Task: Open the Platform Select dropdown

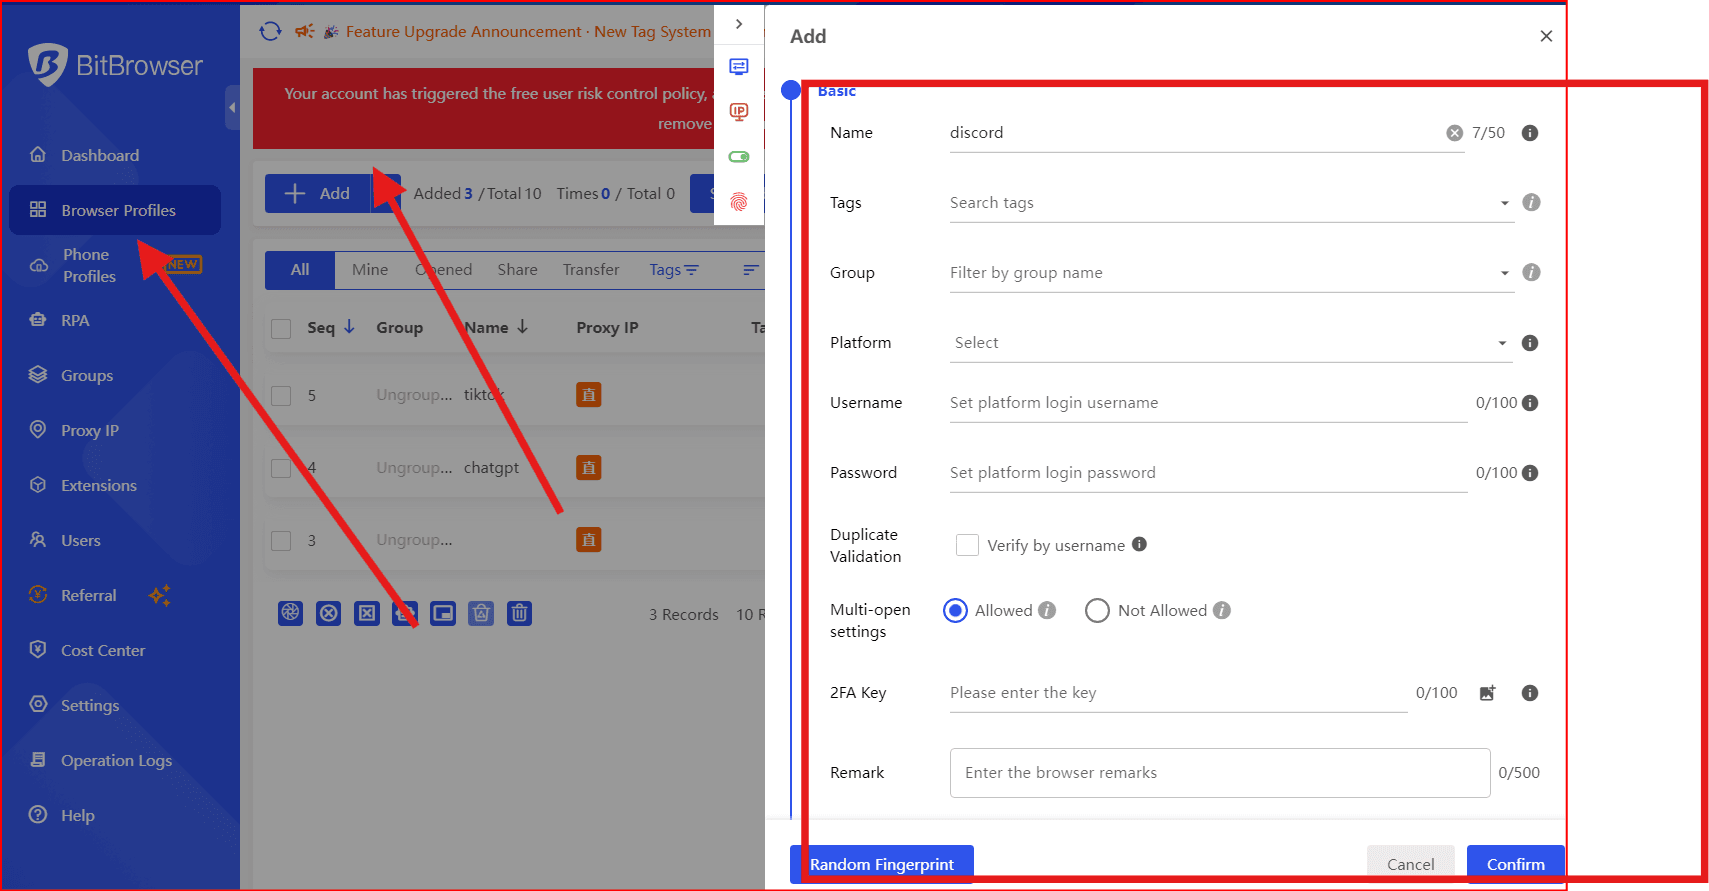Action: tap(1230, 343)
